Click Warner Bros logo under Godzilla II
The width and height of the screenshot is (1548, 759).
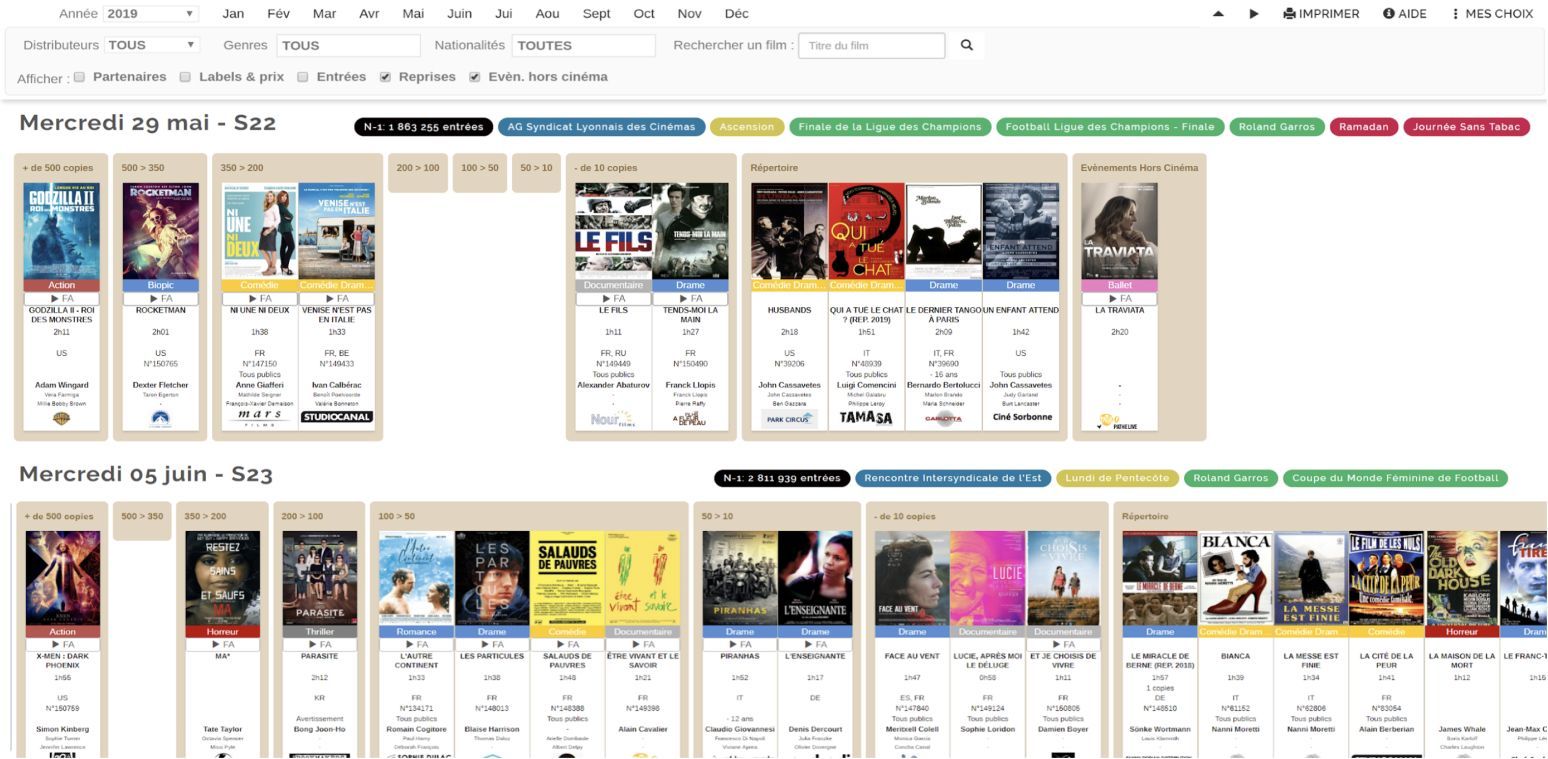[62, 419]
